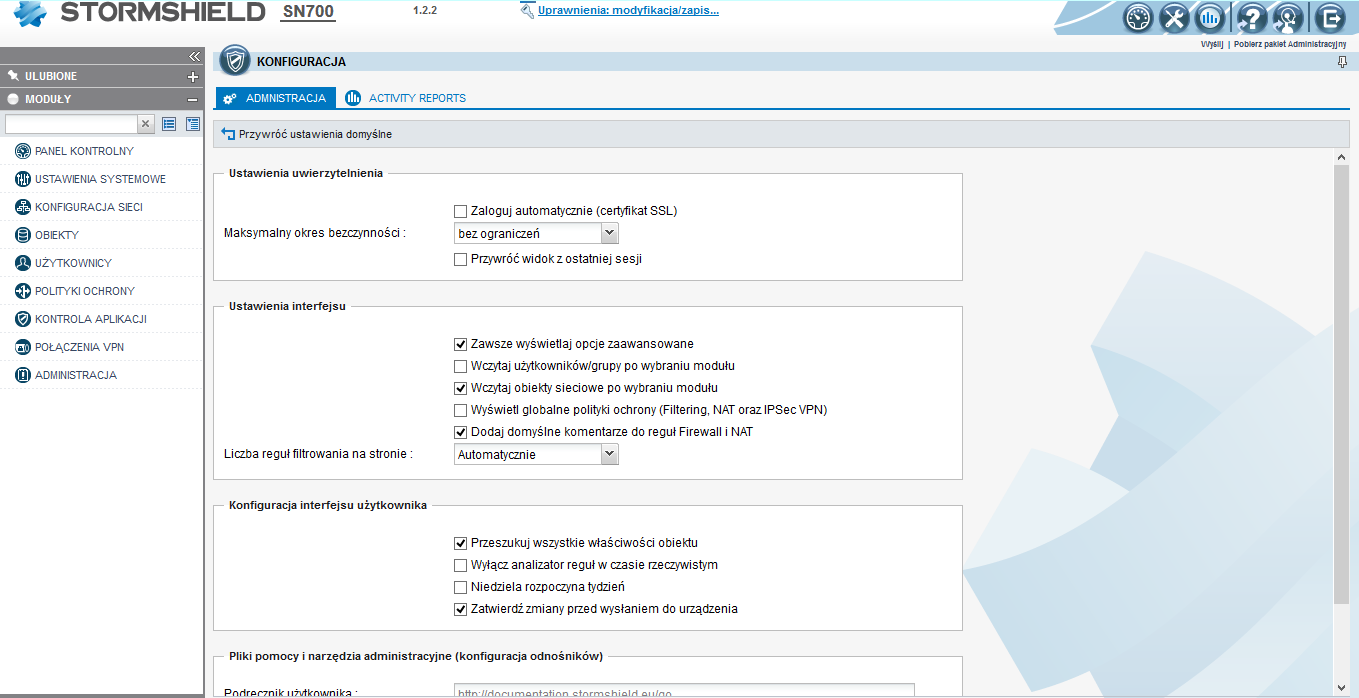Expand ULUBIONE section with plus button
The image size is (1359, 698).
pos(193,77)
